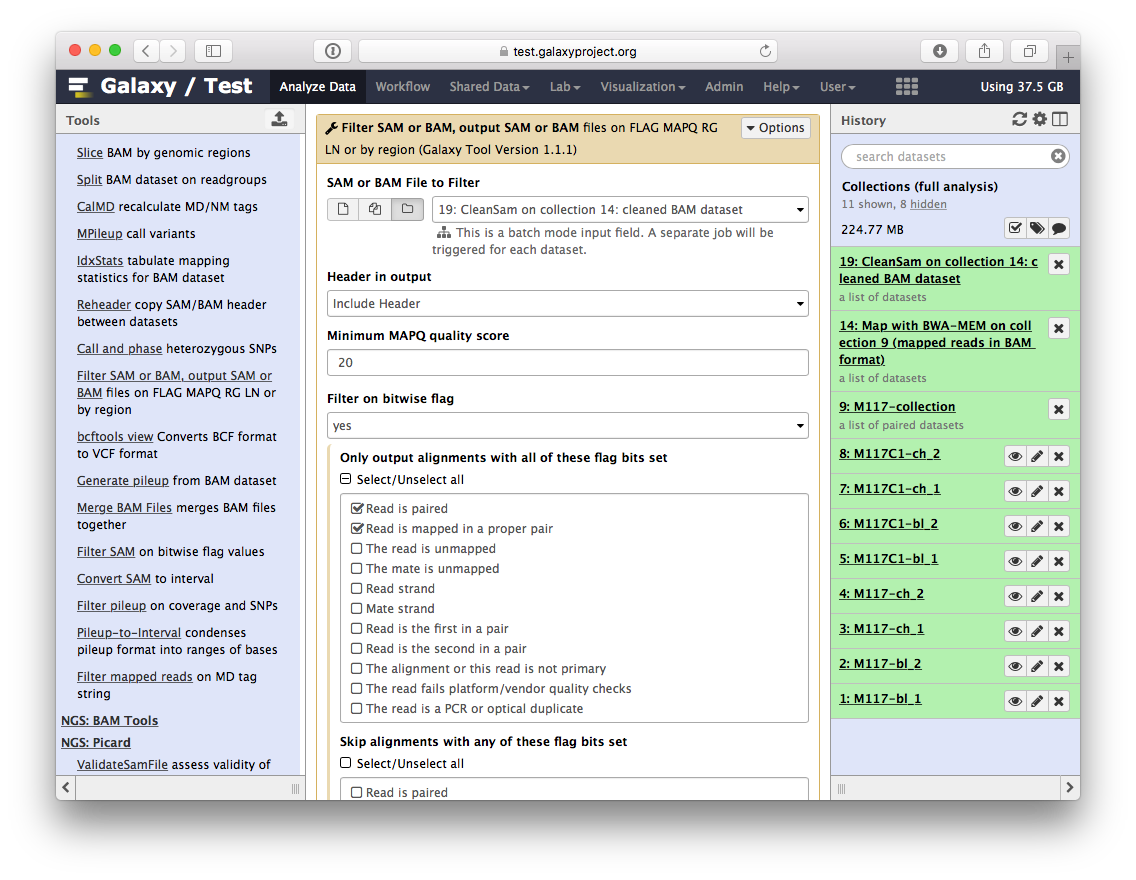View data of 6: M117C1-bl_2
Image resolution: width=1136 pixels, height=880 pixels.
pos(1015,526)
